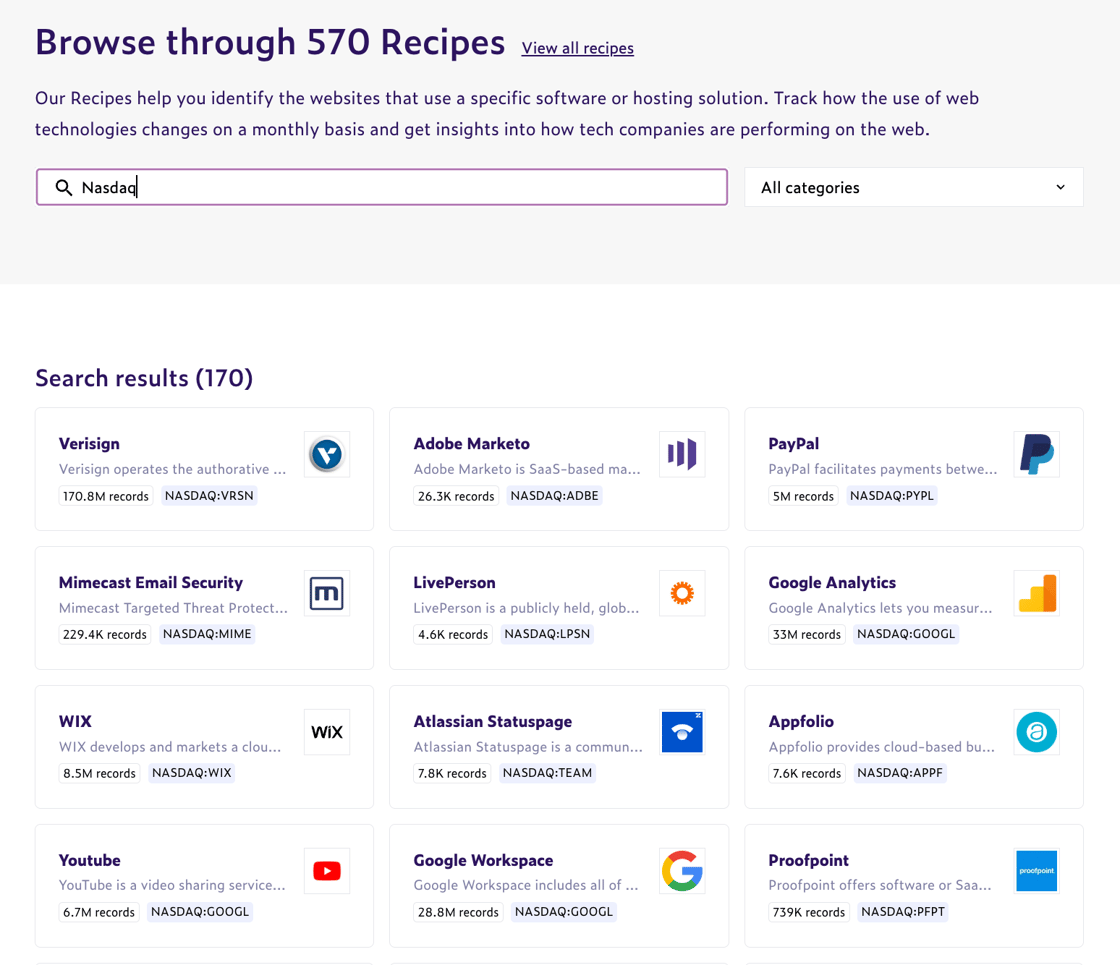This screenshot has height=965, width=1120.
Task: Open the Google Workspace recipe title
Action: click(484, 861)
